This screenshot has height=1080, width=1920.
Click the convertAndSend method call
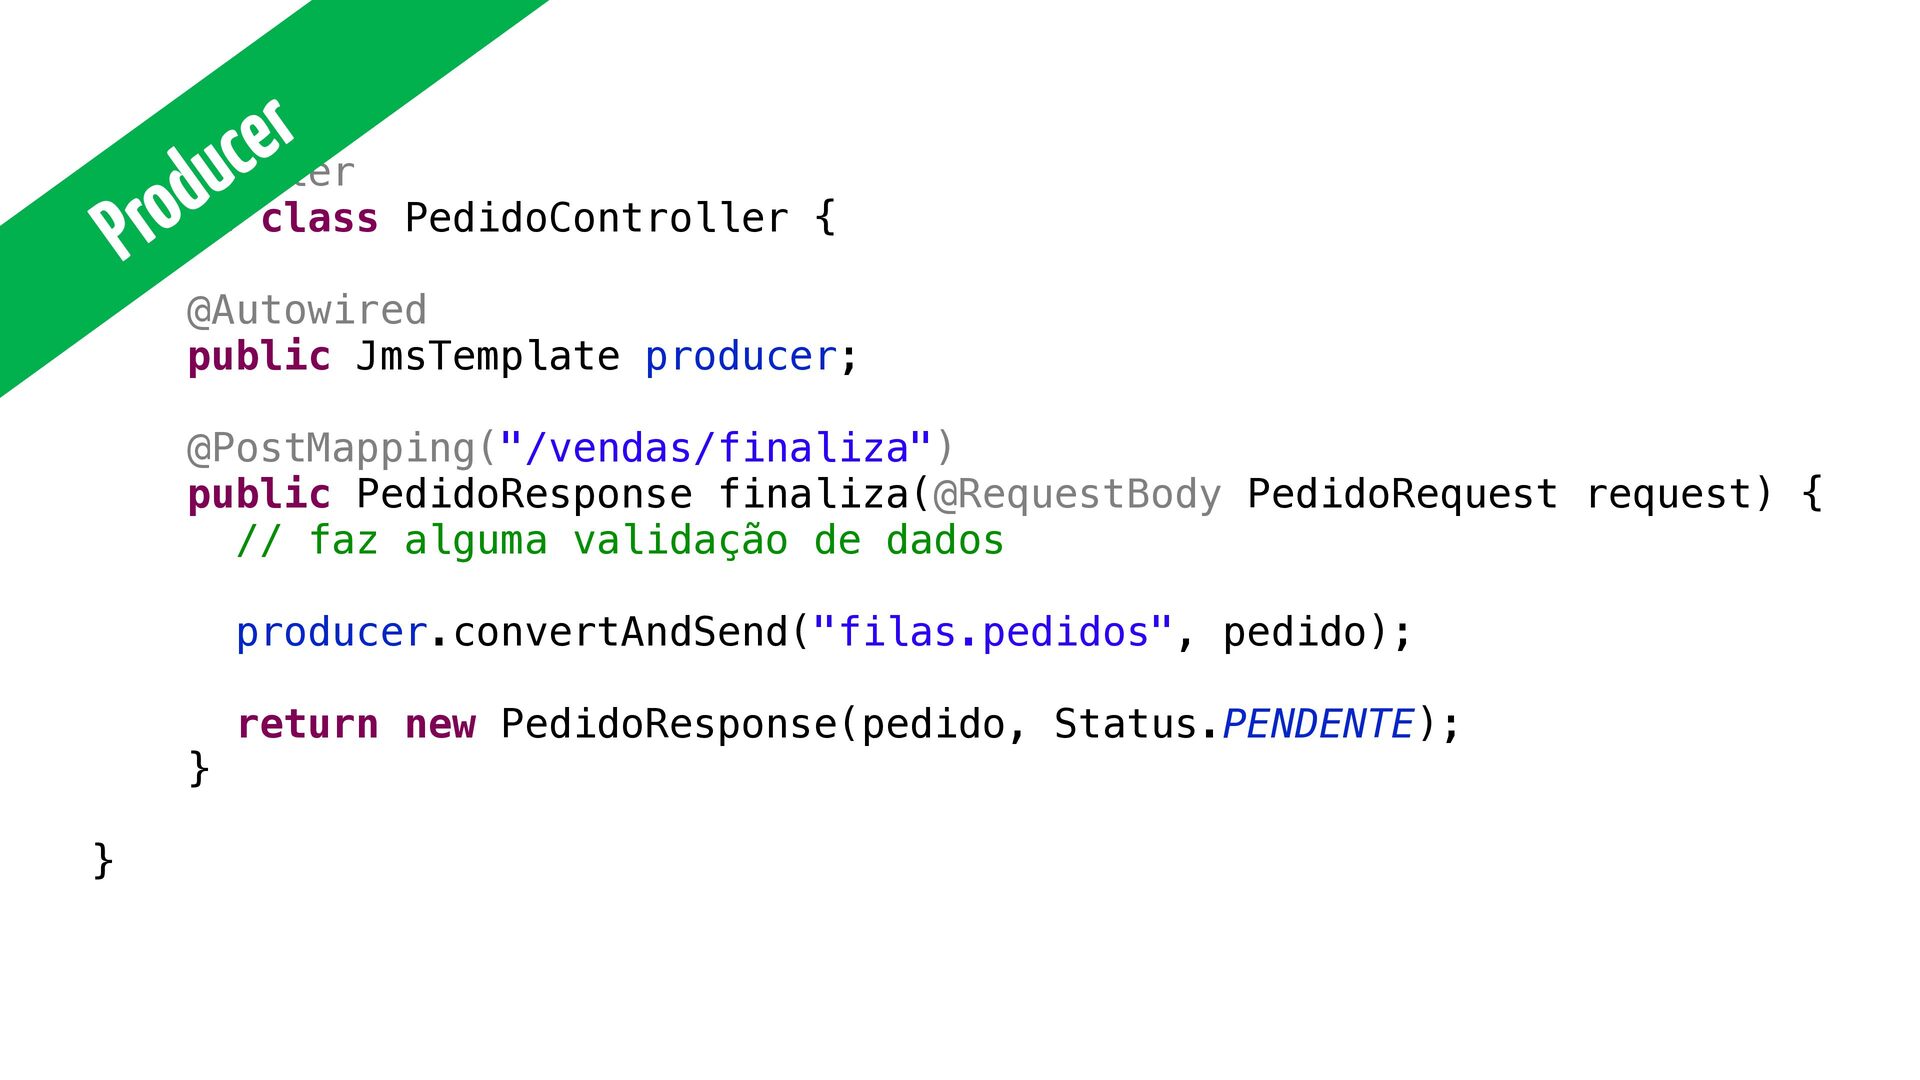click(620, 632)
